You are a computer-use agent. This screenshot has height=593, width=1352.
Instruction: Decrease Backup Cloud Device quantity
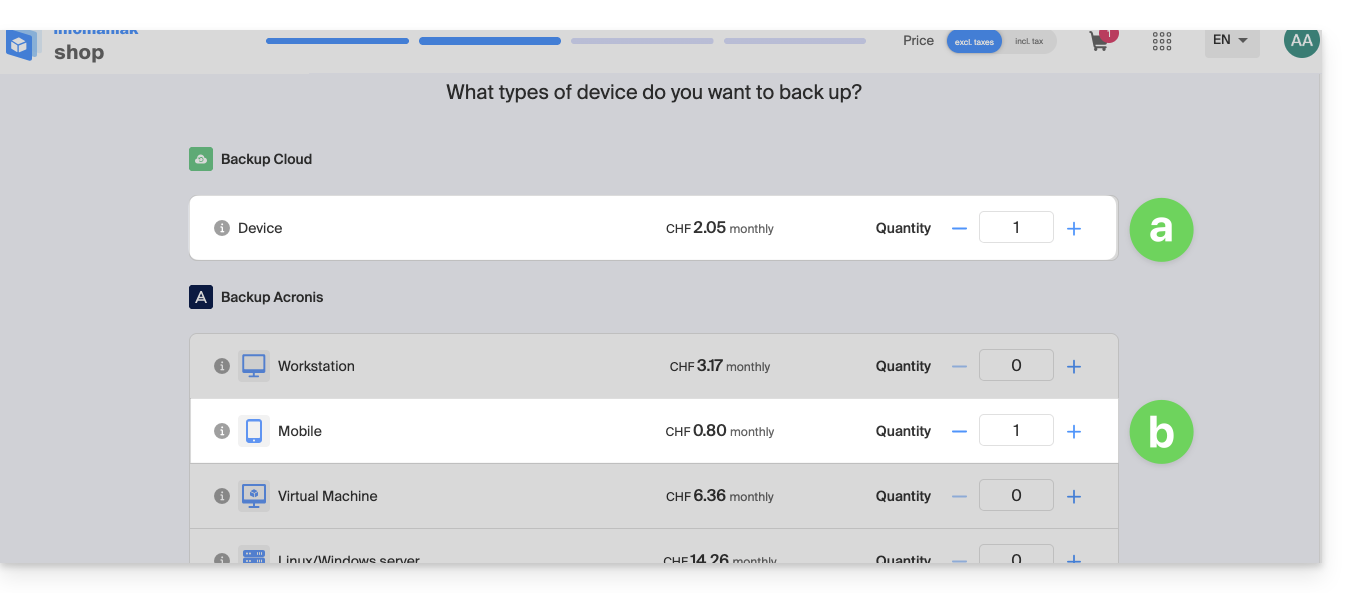959,228
